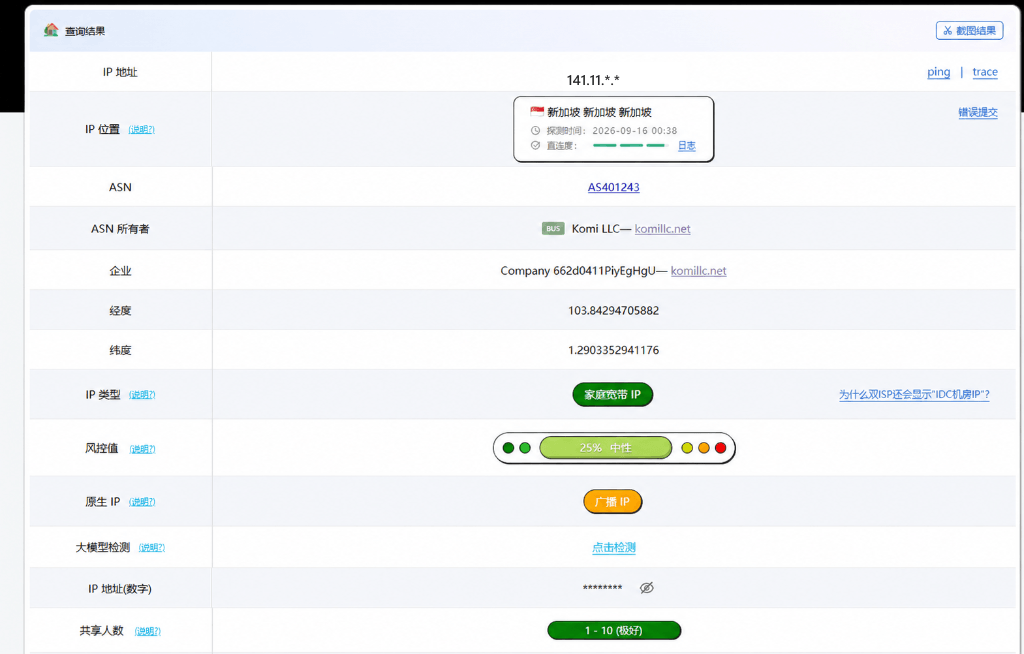This screenshot has width=1024, height=654.
Task: Click the 25% 中性 risk bar
Action: tap(605, 448)
